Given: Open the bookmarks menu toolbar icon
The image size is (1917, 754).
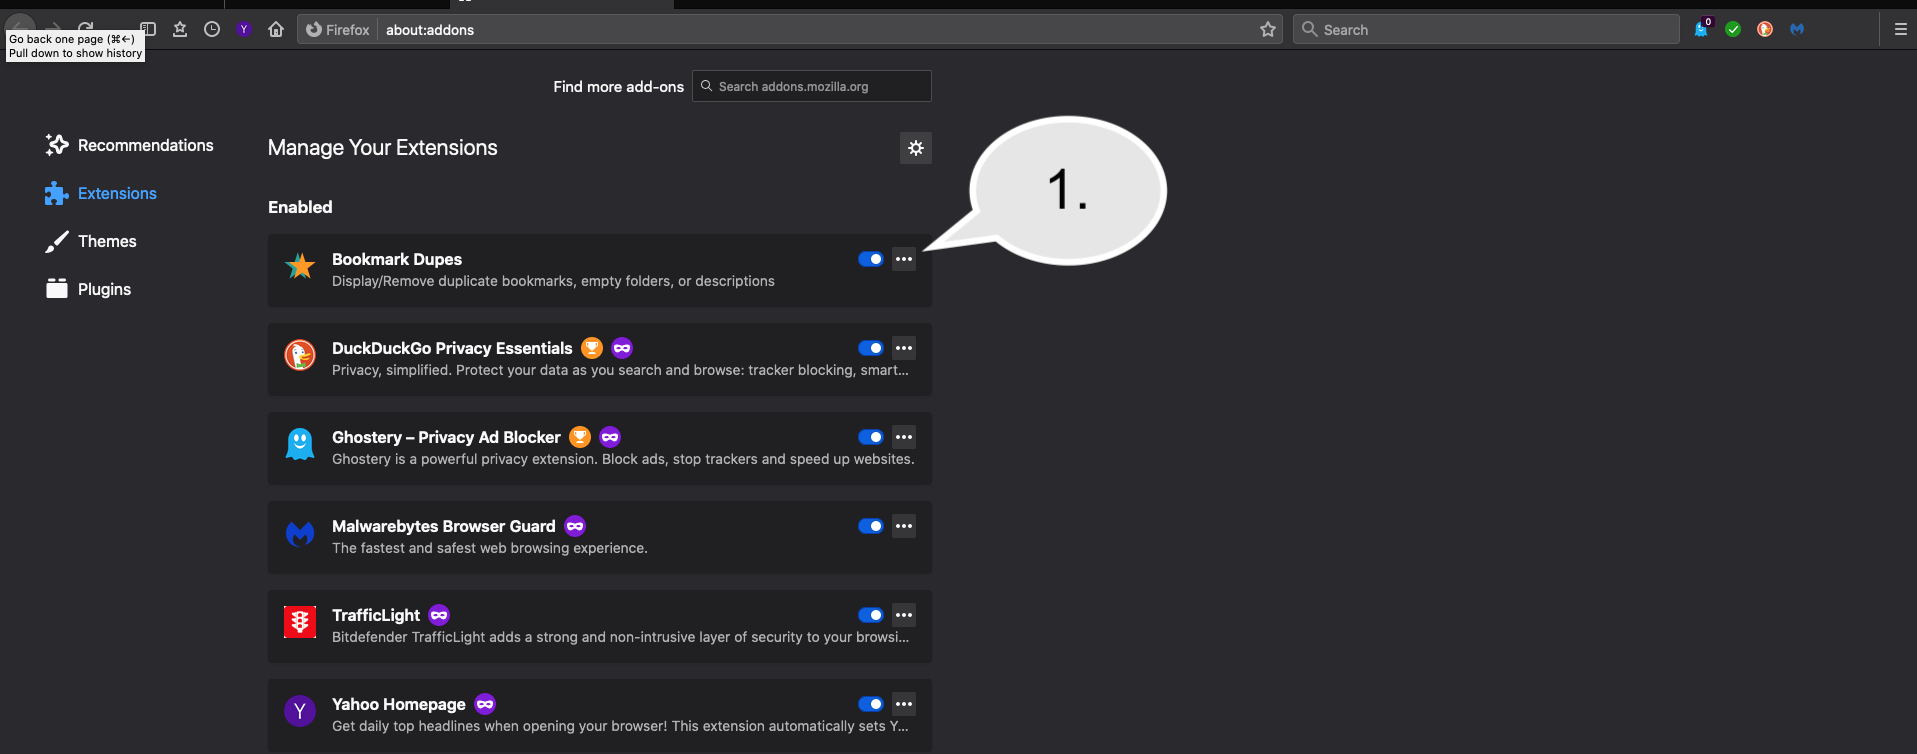Looking at the screenshot, I should 180,29.
